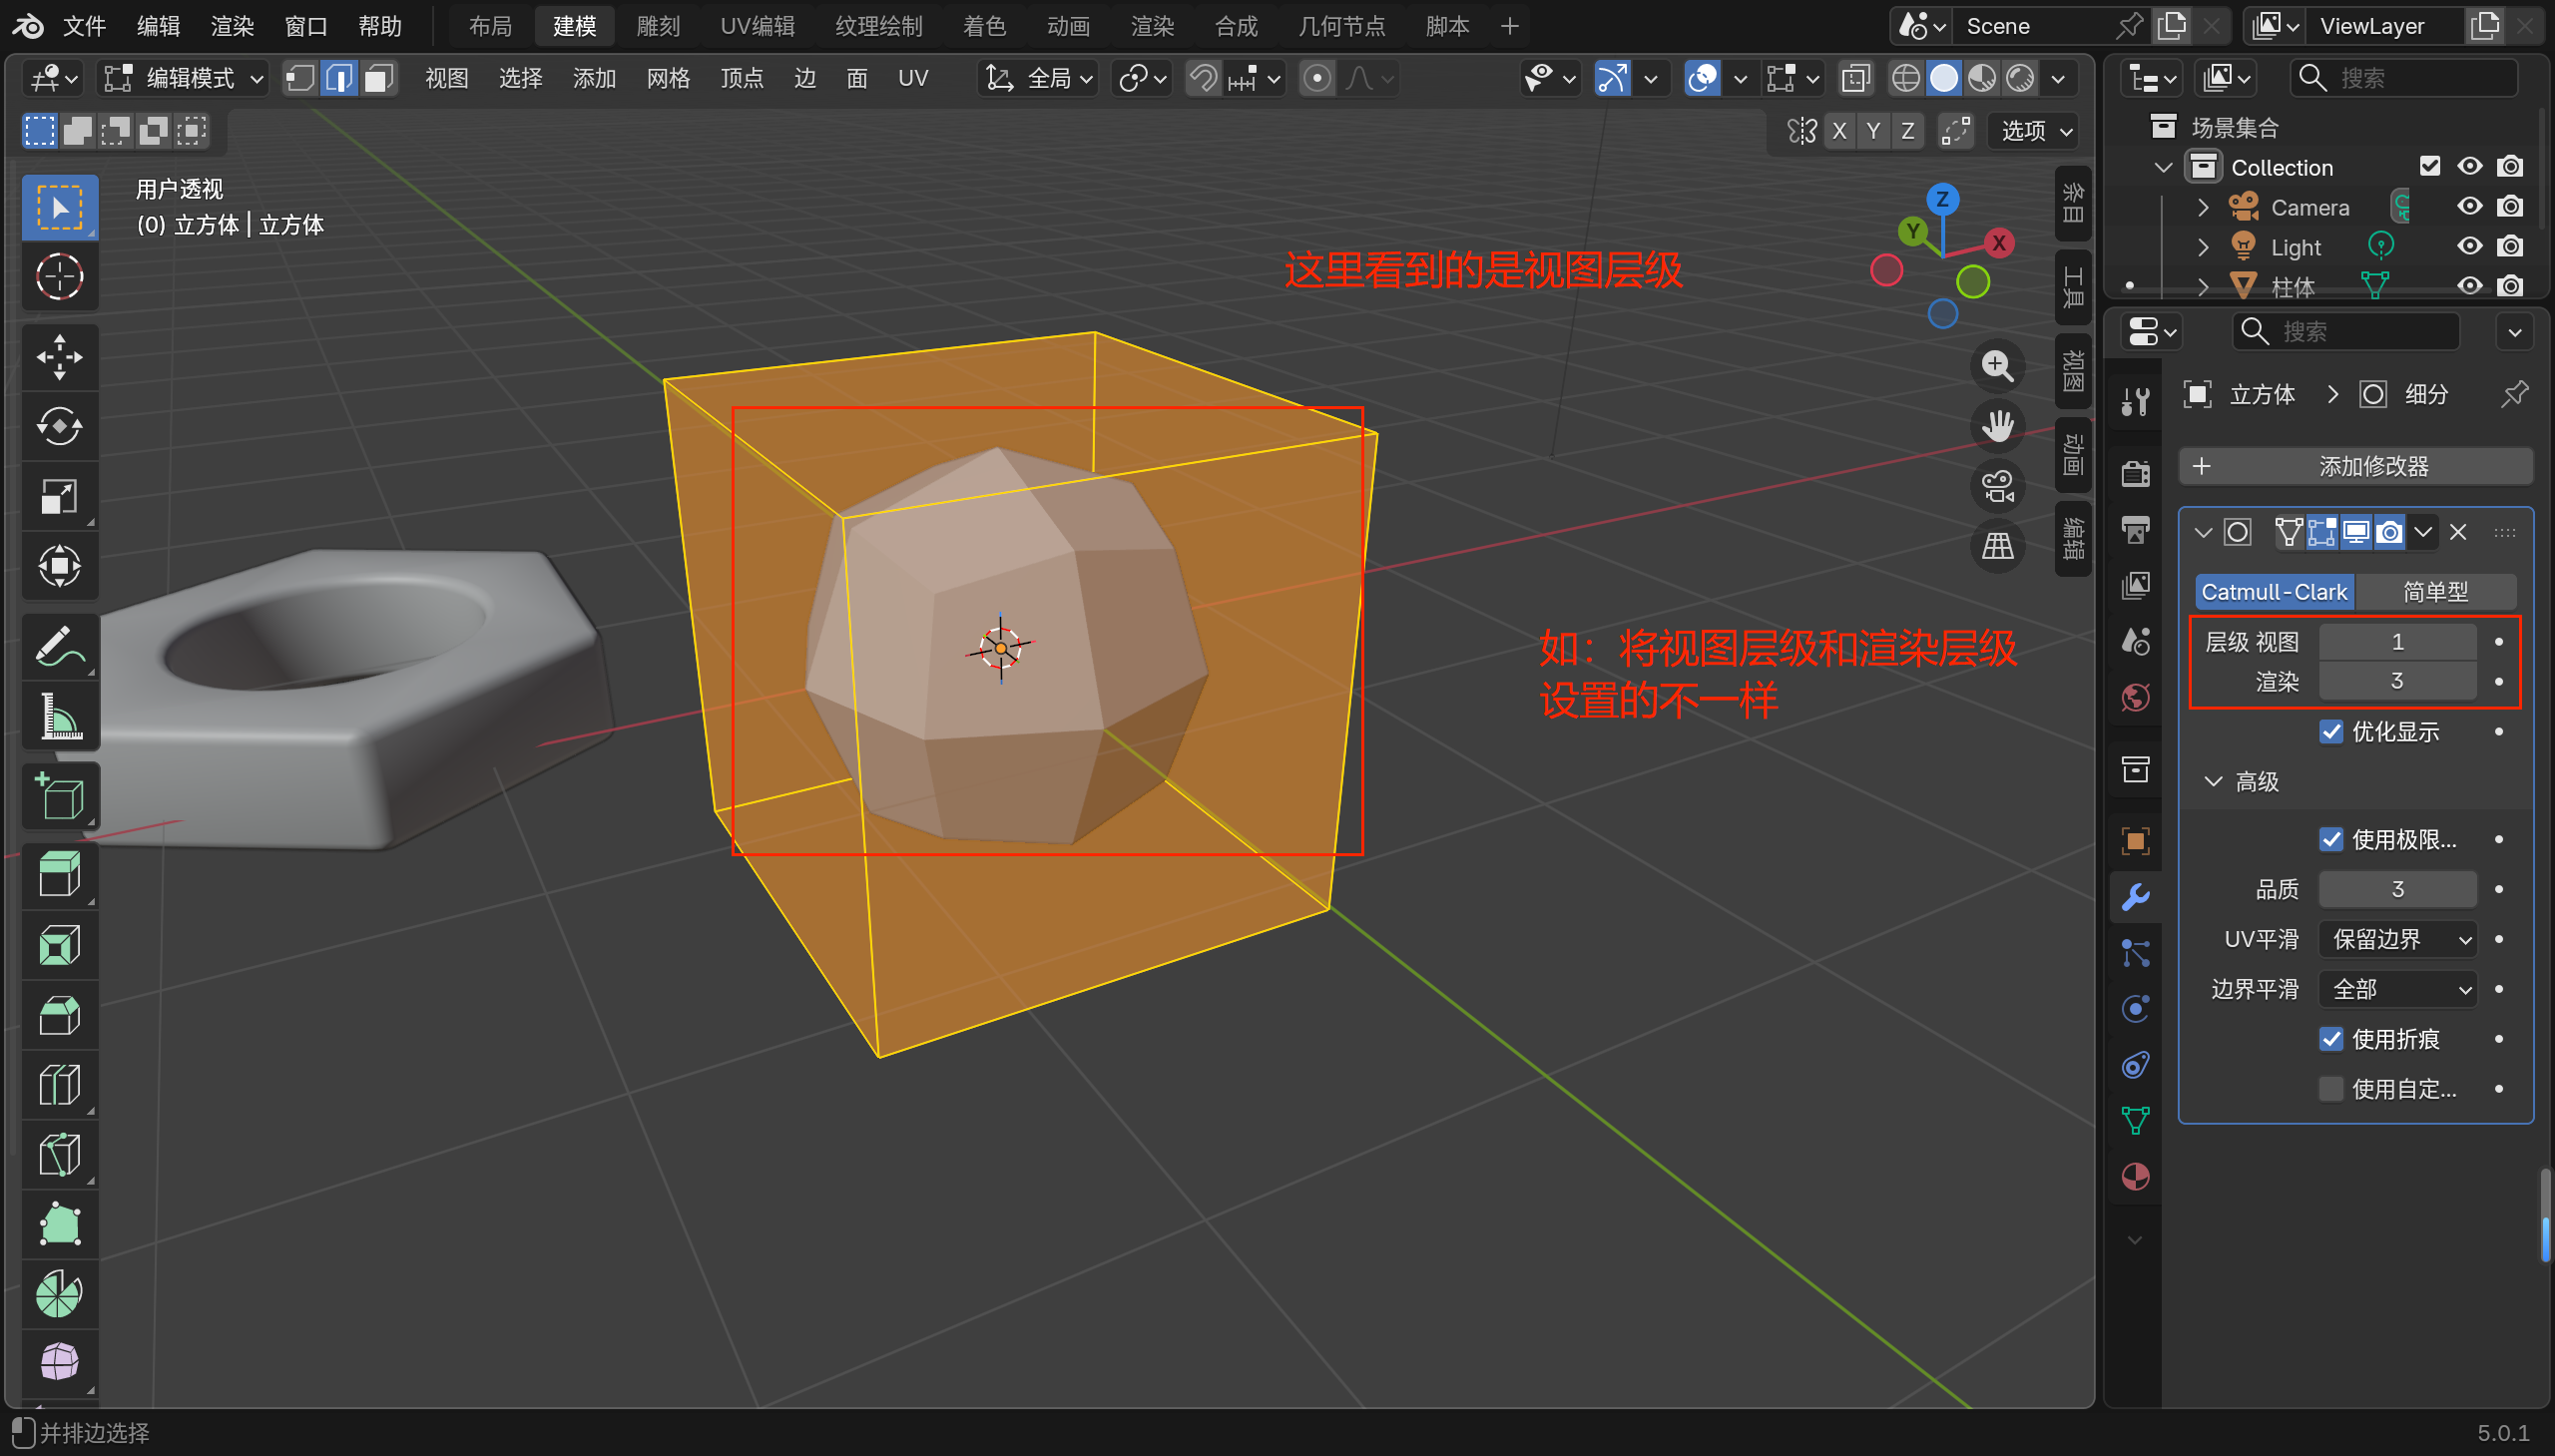
Task: Select the 简单型 subdivision type button
Action: tap(2435, 592)
